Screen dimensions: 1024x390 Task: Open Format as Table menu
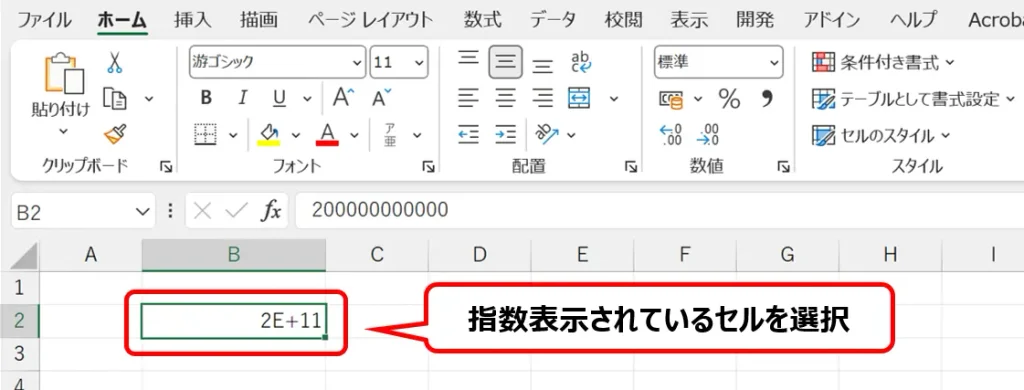[914, 99]
